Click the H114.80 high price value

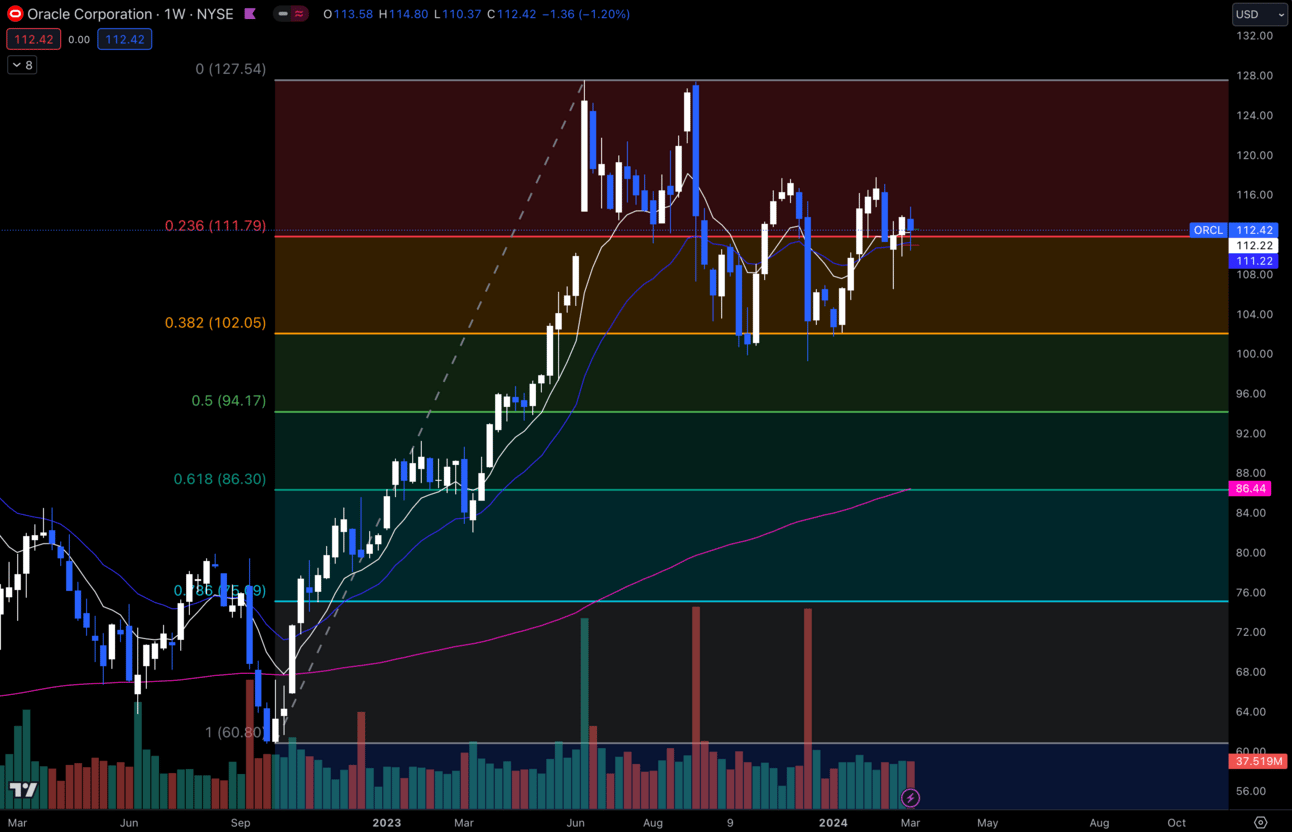[403, 14]
